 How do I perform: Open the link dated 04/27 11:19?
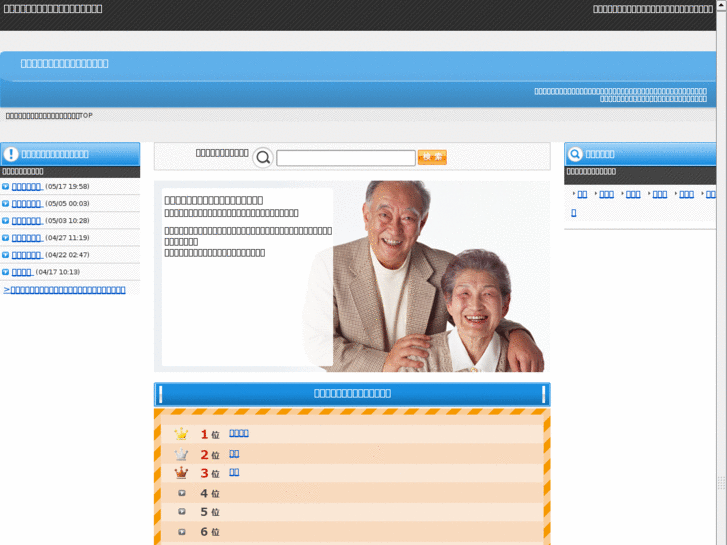pos(27,238)
